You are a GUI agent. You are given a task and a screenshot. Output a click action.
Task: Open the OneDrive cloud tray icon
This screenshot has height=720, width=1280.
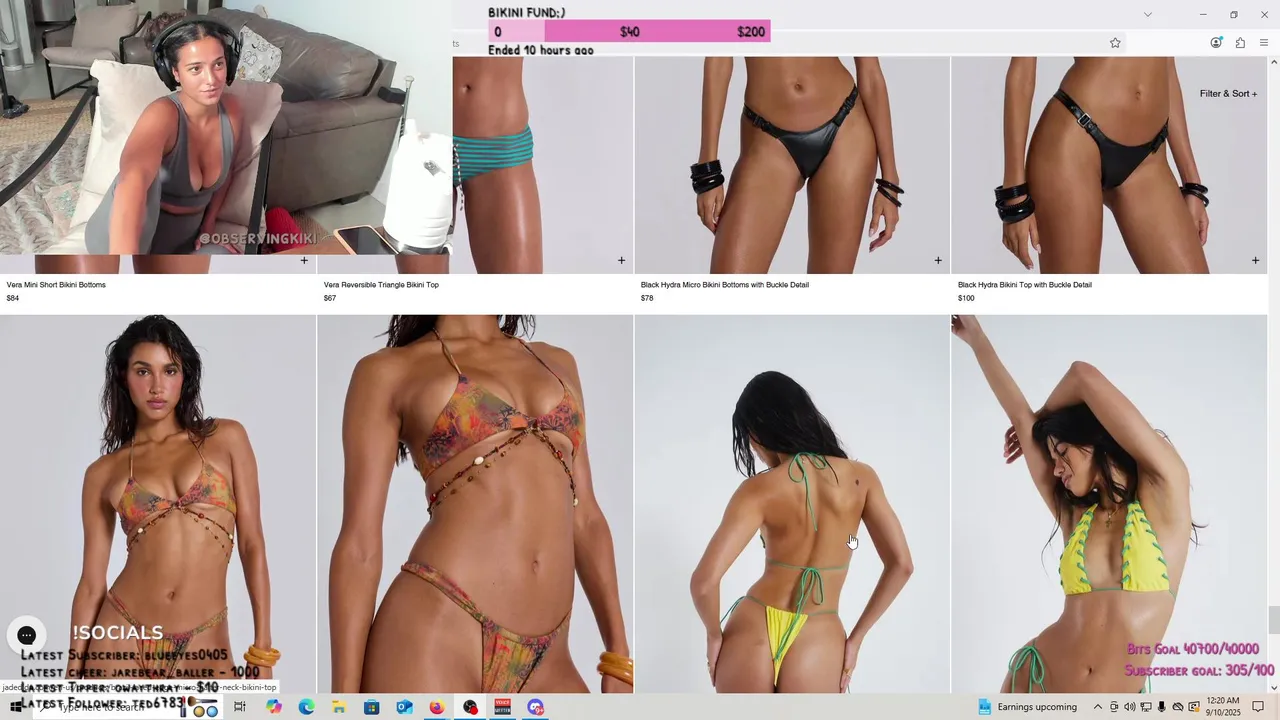point(1178,707)
